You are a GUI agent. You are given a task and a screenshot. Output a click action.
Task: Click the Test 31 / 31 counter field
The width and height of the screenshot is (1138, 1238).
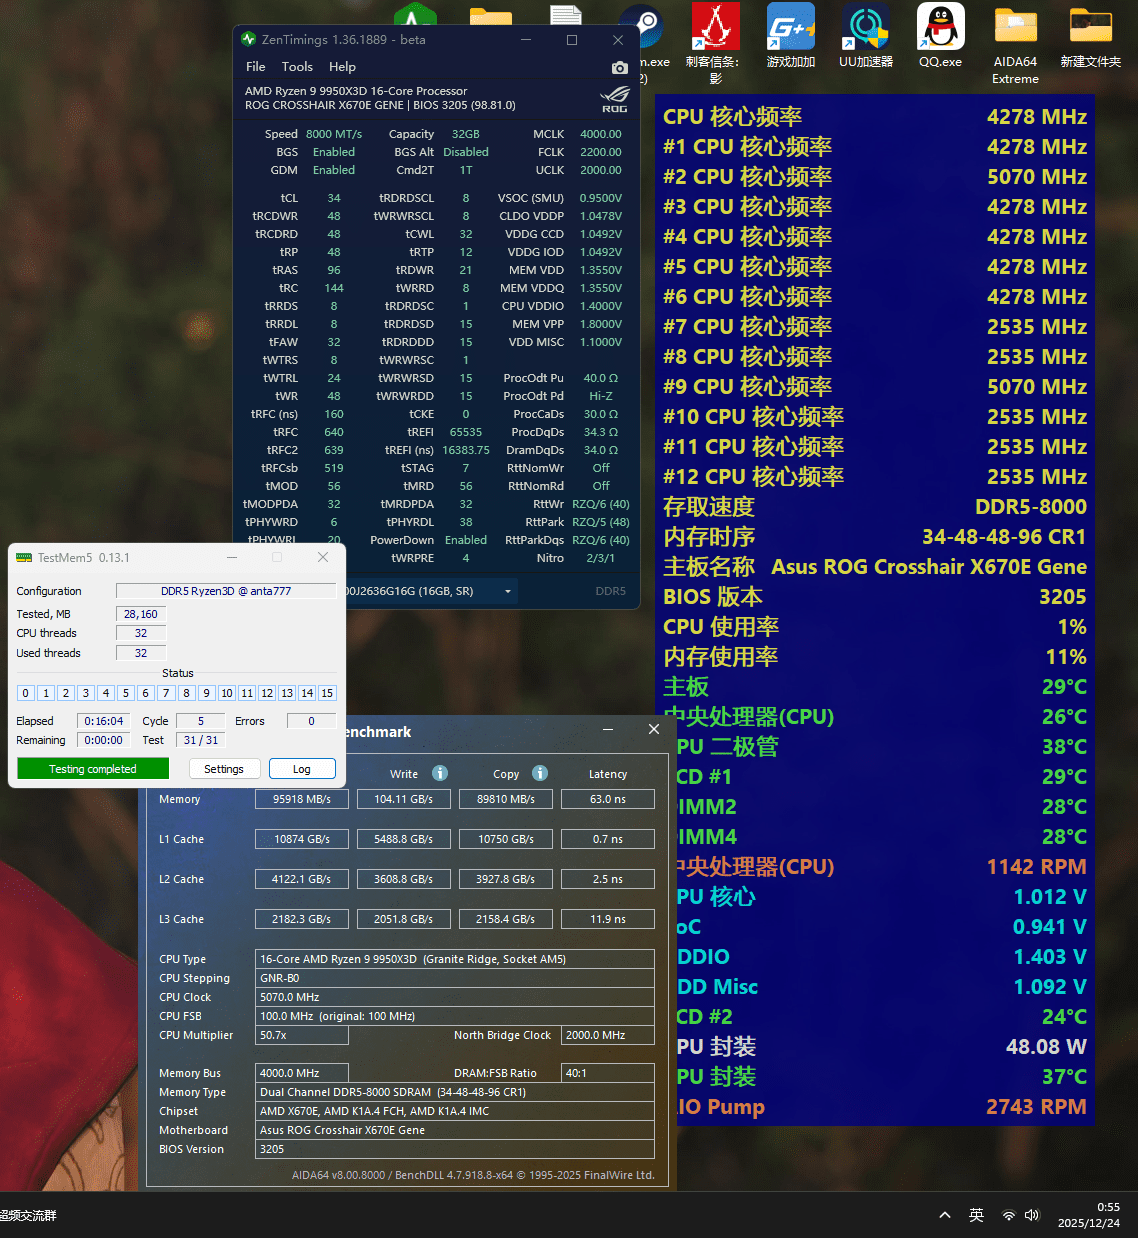tap(200, 740)
